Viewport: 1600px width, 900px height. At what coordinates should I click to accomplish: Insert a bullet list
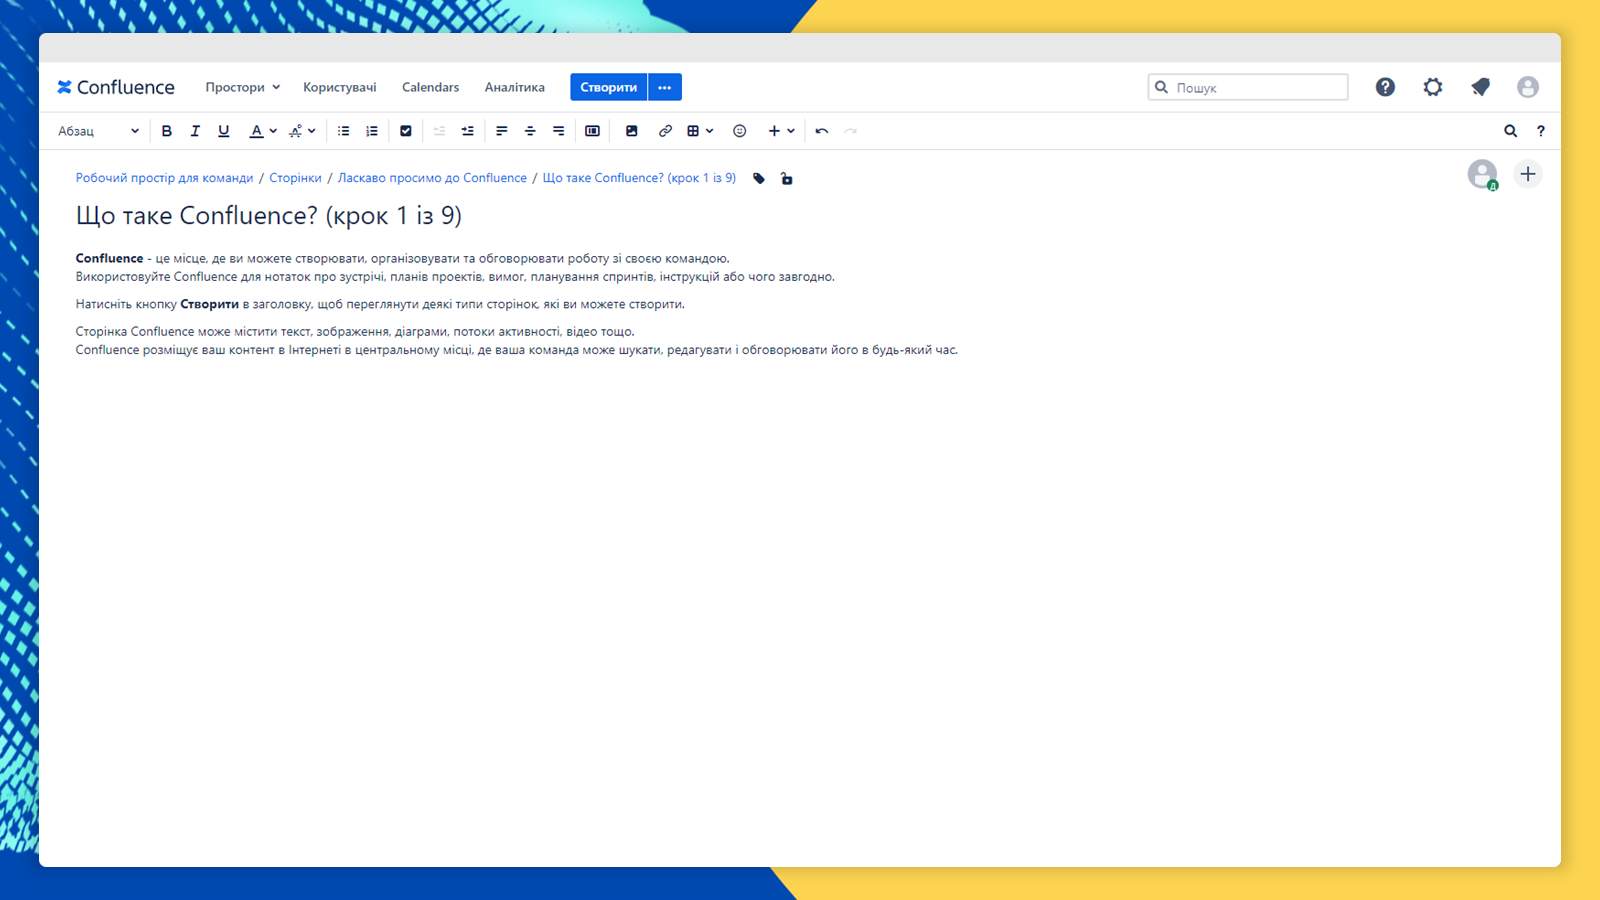343,131
